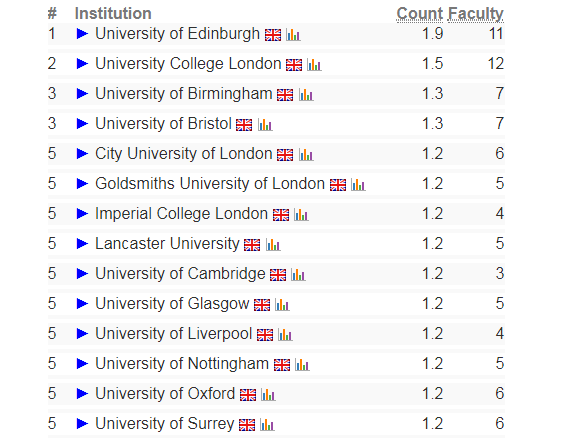Image resolution: width=563 pixels, height=438 pixels.
Task: Expand University of Liverpool disclosure triangle
Action: pyautogui.click(x=82, y=334)
